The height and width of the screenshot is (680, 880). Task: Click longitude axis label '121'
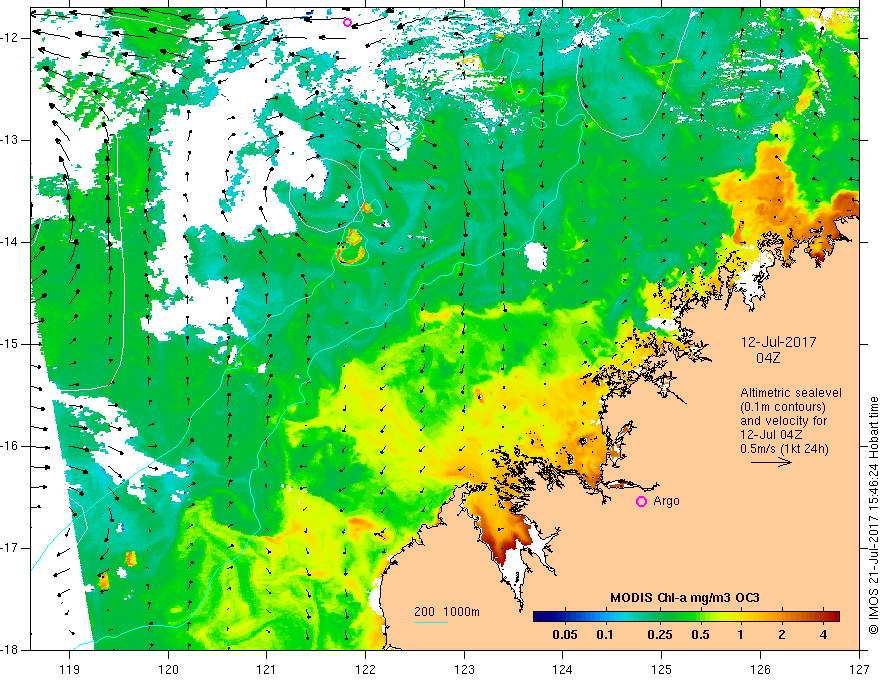pos(267,669)
